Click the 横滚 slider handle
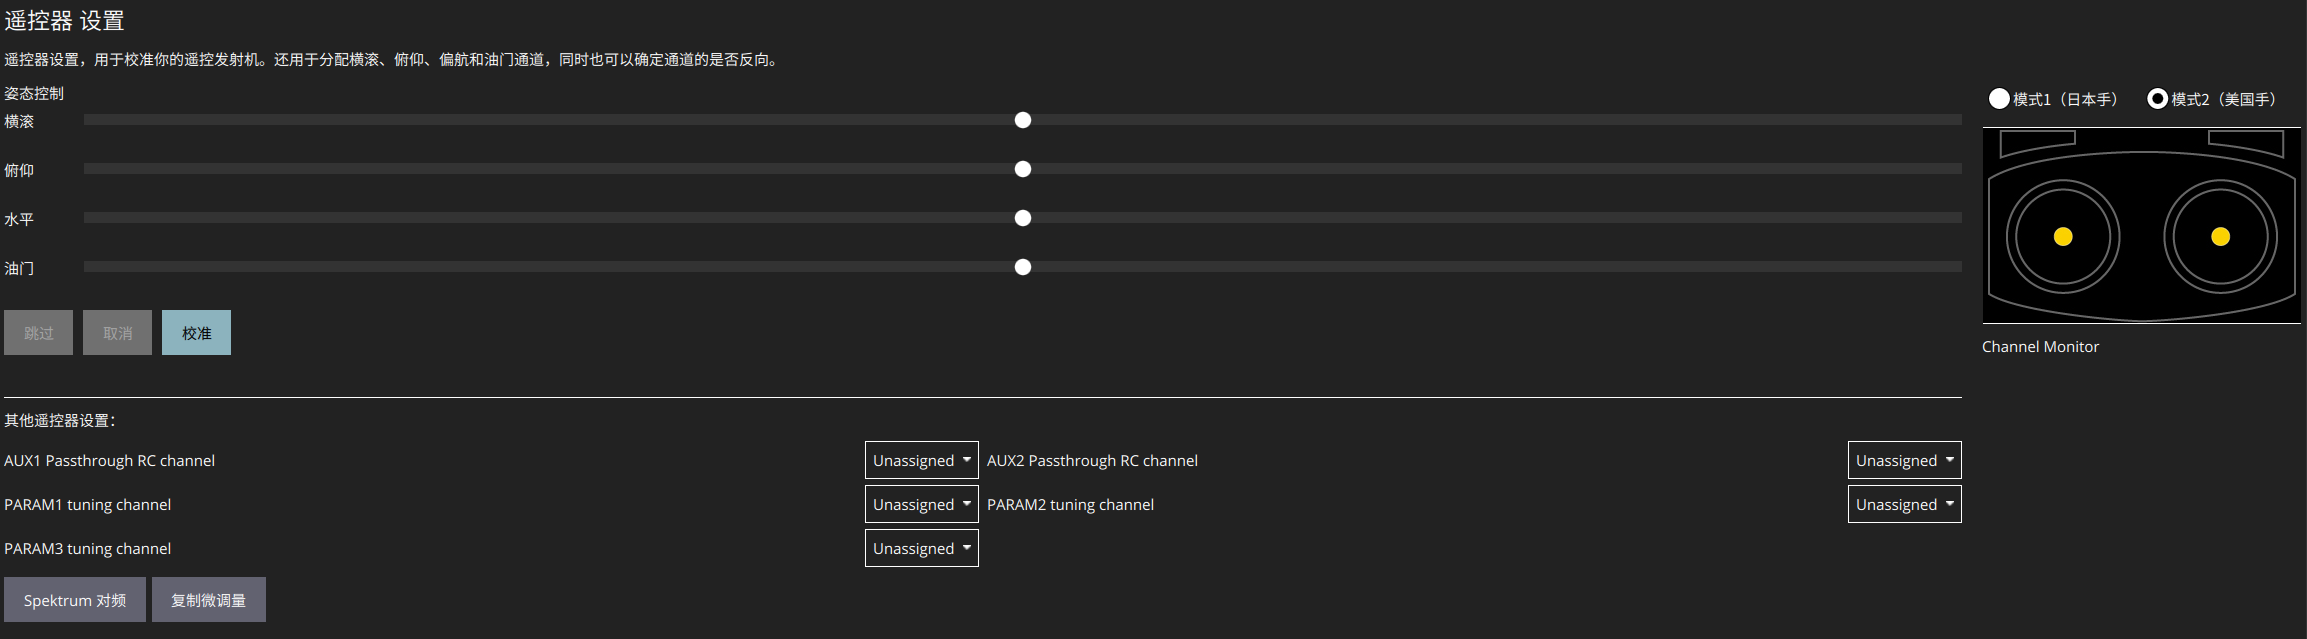The height and width of the screenshot is (639, 2307). [x=1022, y=120]
